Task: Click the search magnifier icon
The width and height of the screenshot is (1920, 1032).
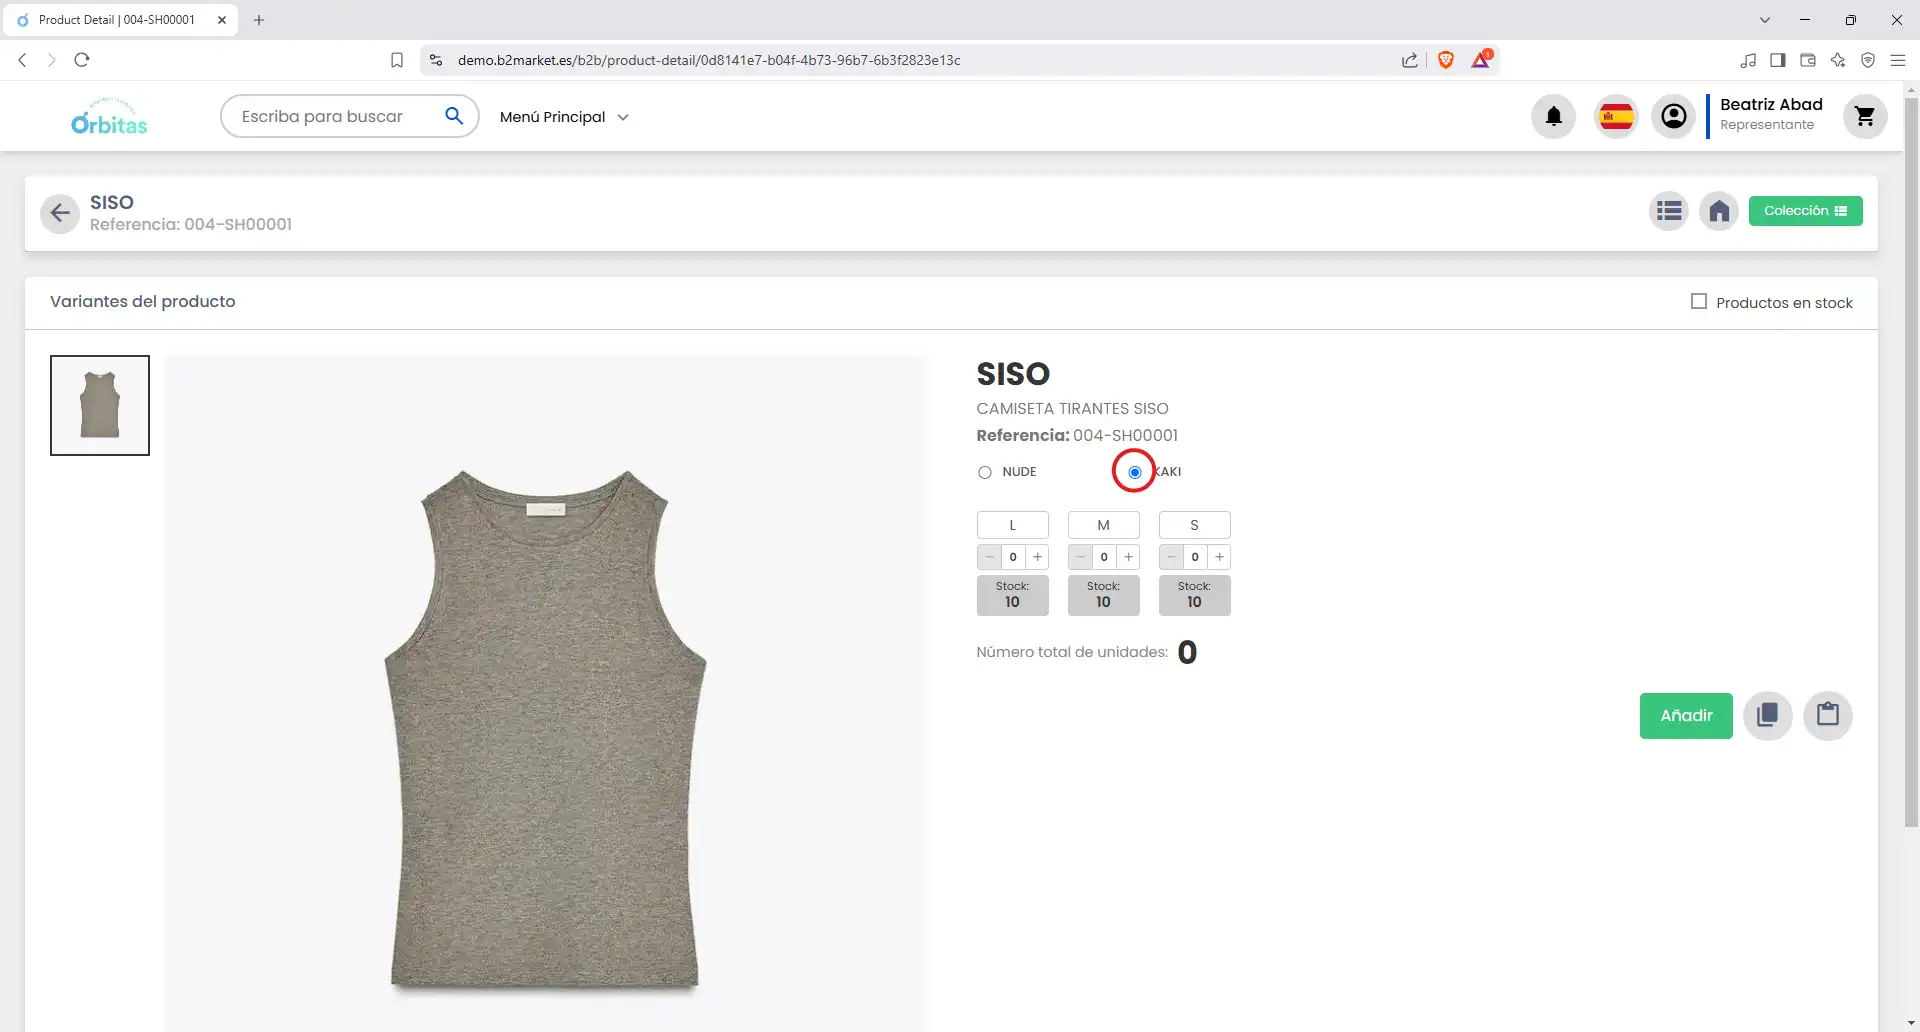Action: [454, 116]
